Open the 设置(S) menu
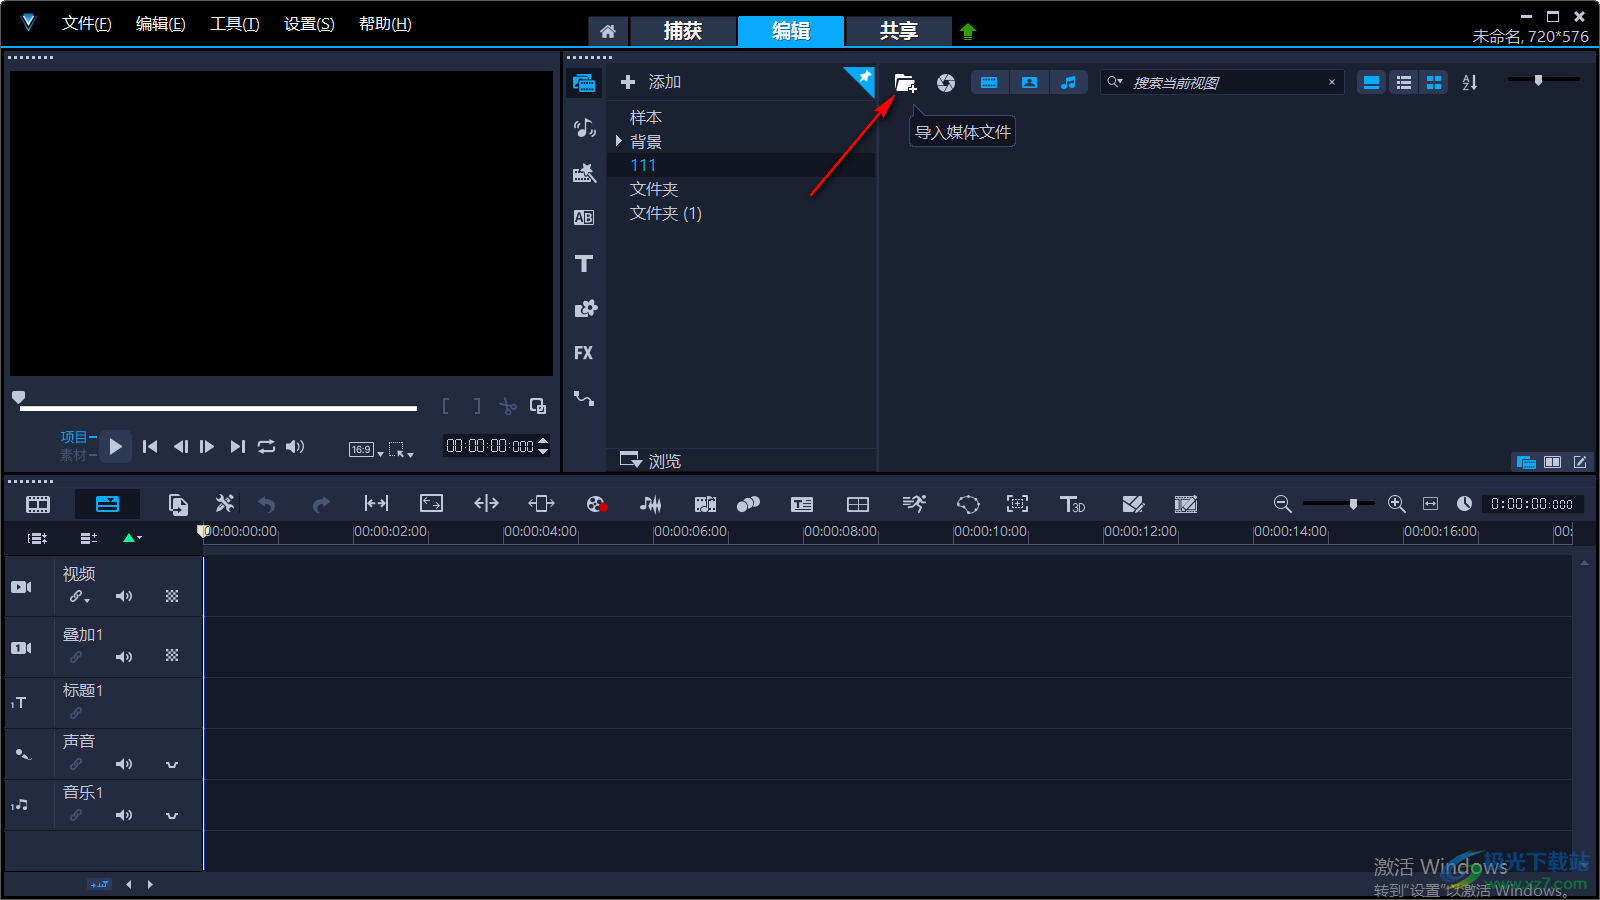 click(309, 24)
